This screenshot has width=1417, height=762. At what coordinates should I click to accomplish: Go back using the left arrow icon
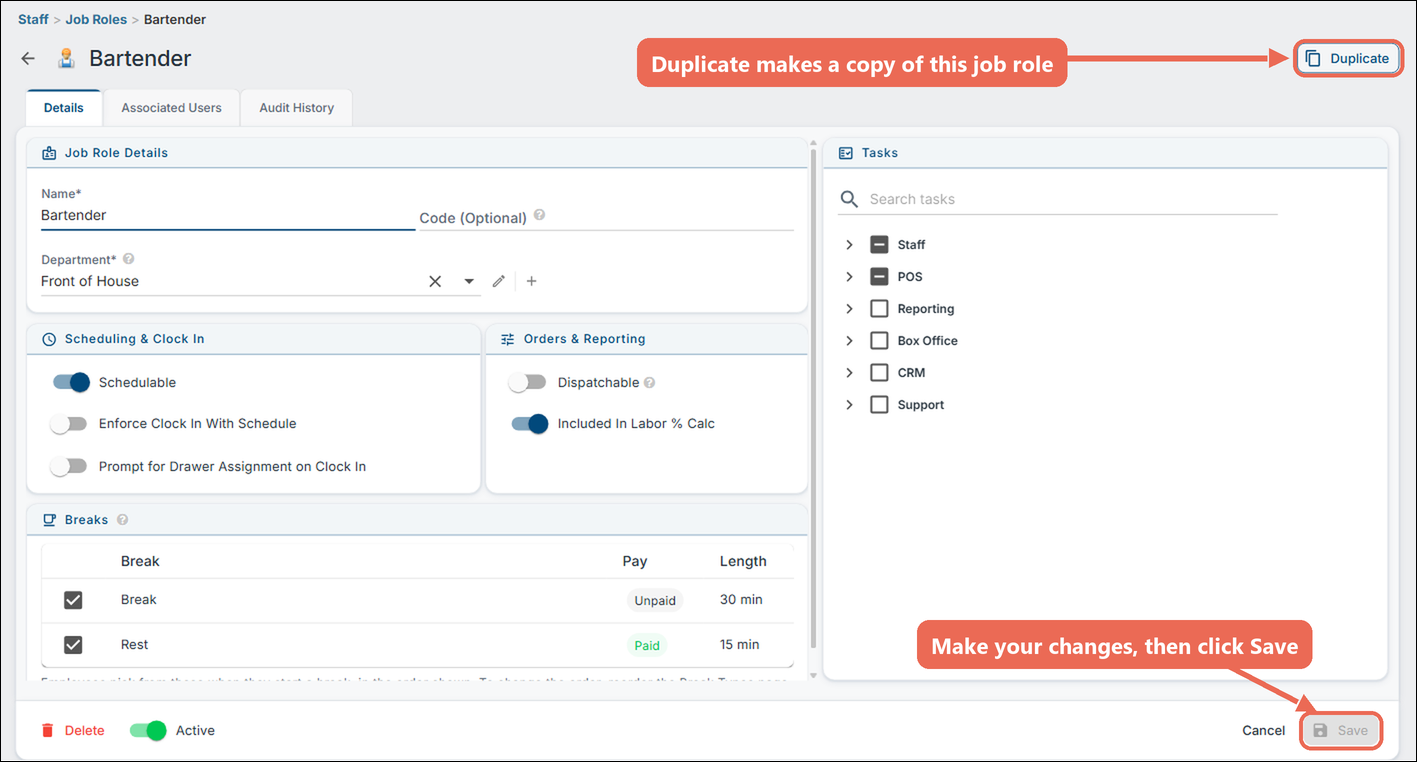pyautogui.click(x=28, y=59)
